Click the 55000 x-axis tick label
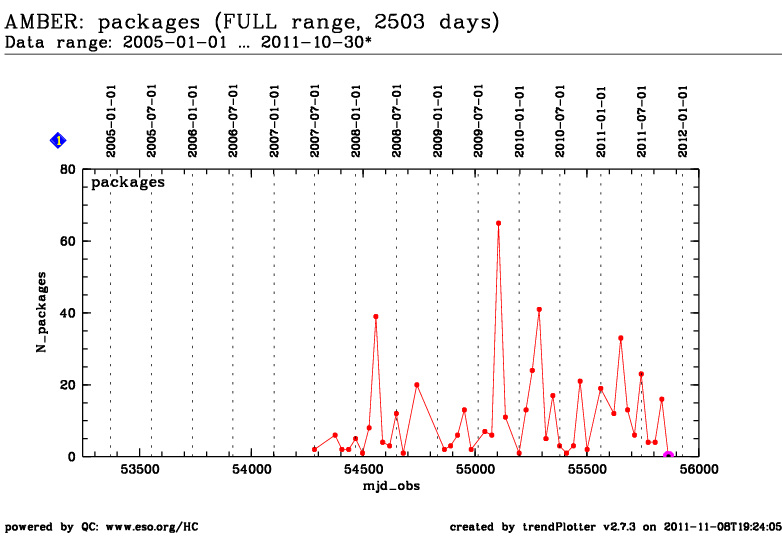Image resolution: width=782 pixels, height=542 pixels. tap(475, 470)
